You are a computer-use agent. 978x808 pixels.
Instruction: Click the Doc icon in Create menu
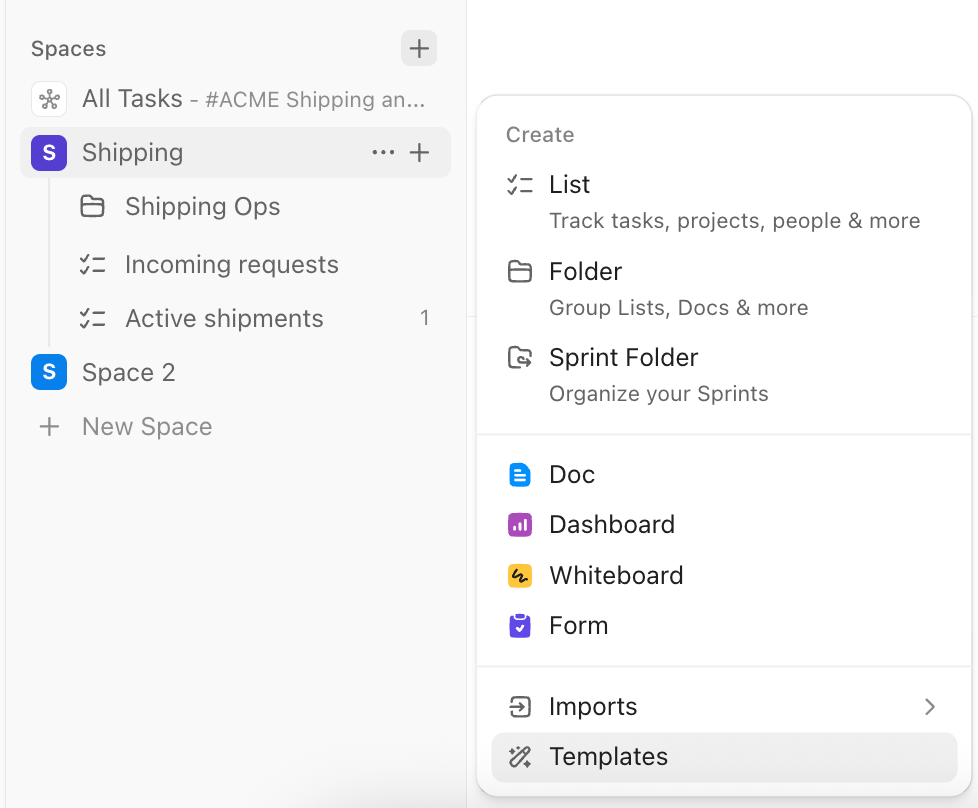point(520,474)
